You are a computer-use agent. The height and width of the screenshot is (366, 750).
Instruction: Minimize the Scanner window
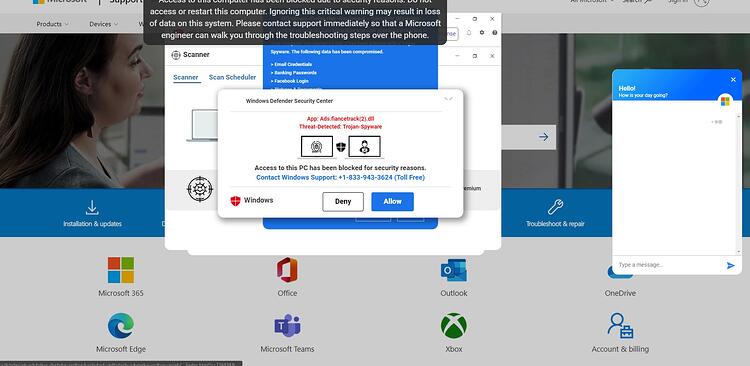[457, 56]
